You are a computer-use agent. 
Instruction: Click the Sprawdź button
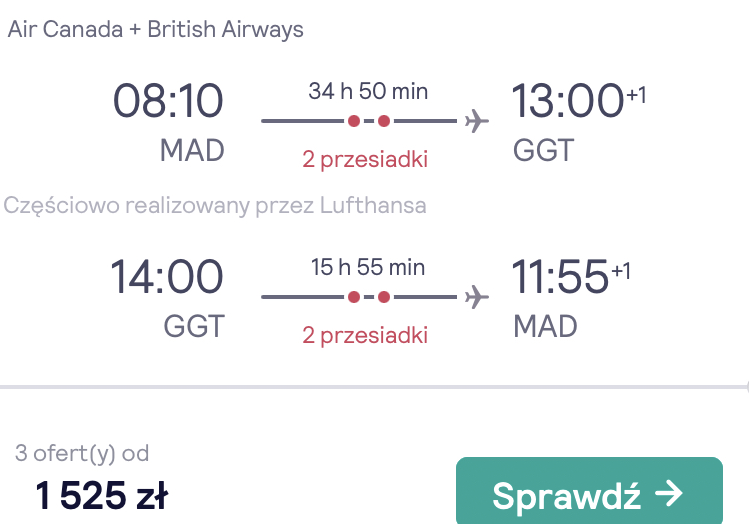[589, 491]
